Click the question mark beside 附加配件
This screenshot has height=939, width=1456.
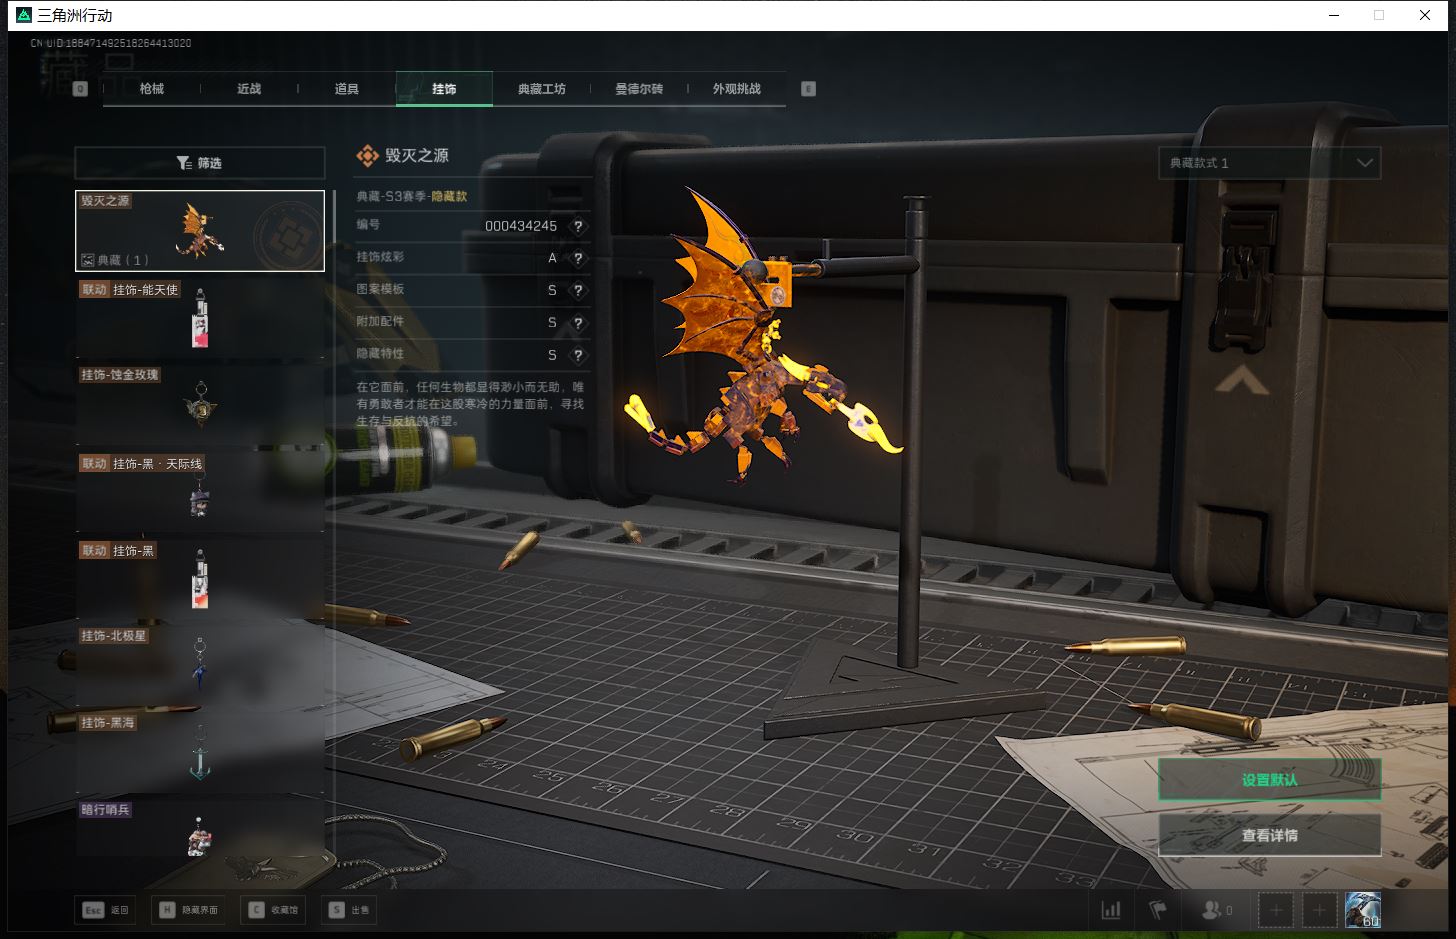tap(577, 323)
